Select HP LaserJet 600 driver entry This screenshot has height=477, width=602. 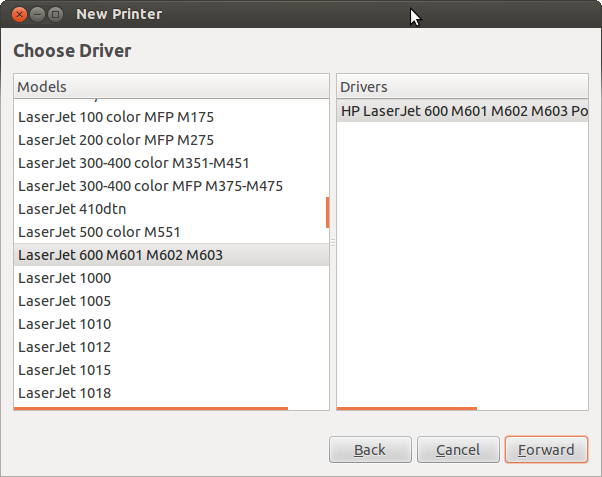tap(463, 111)
